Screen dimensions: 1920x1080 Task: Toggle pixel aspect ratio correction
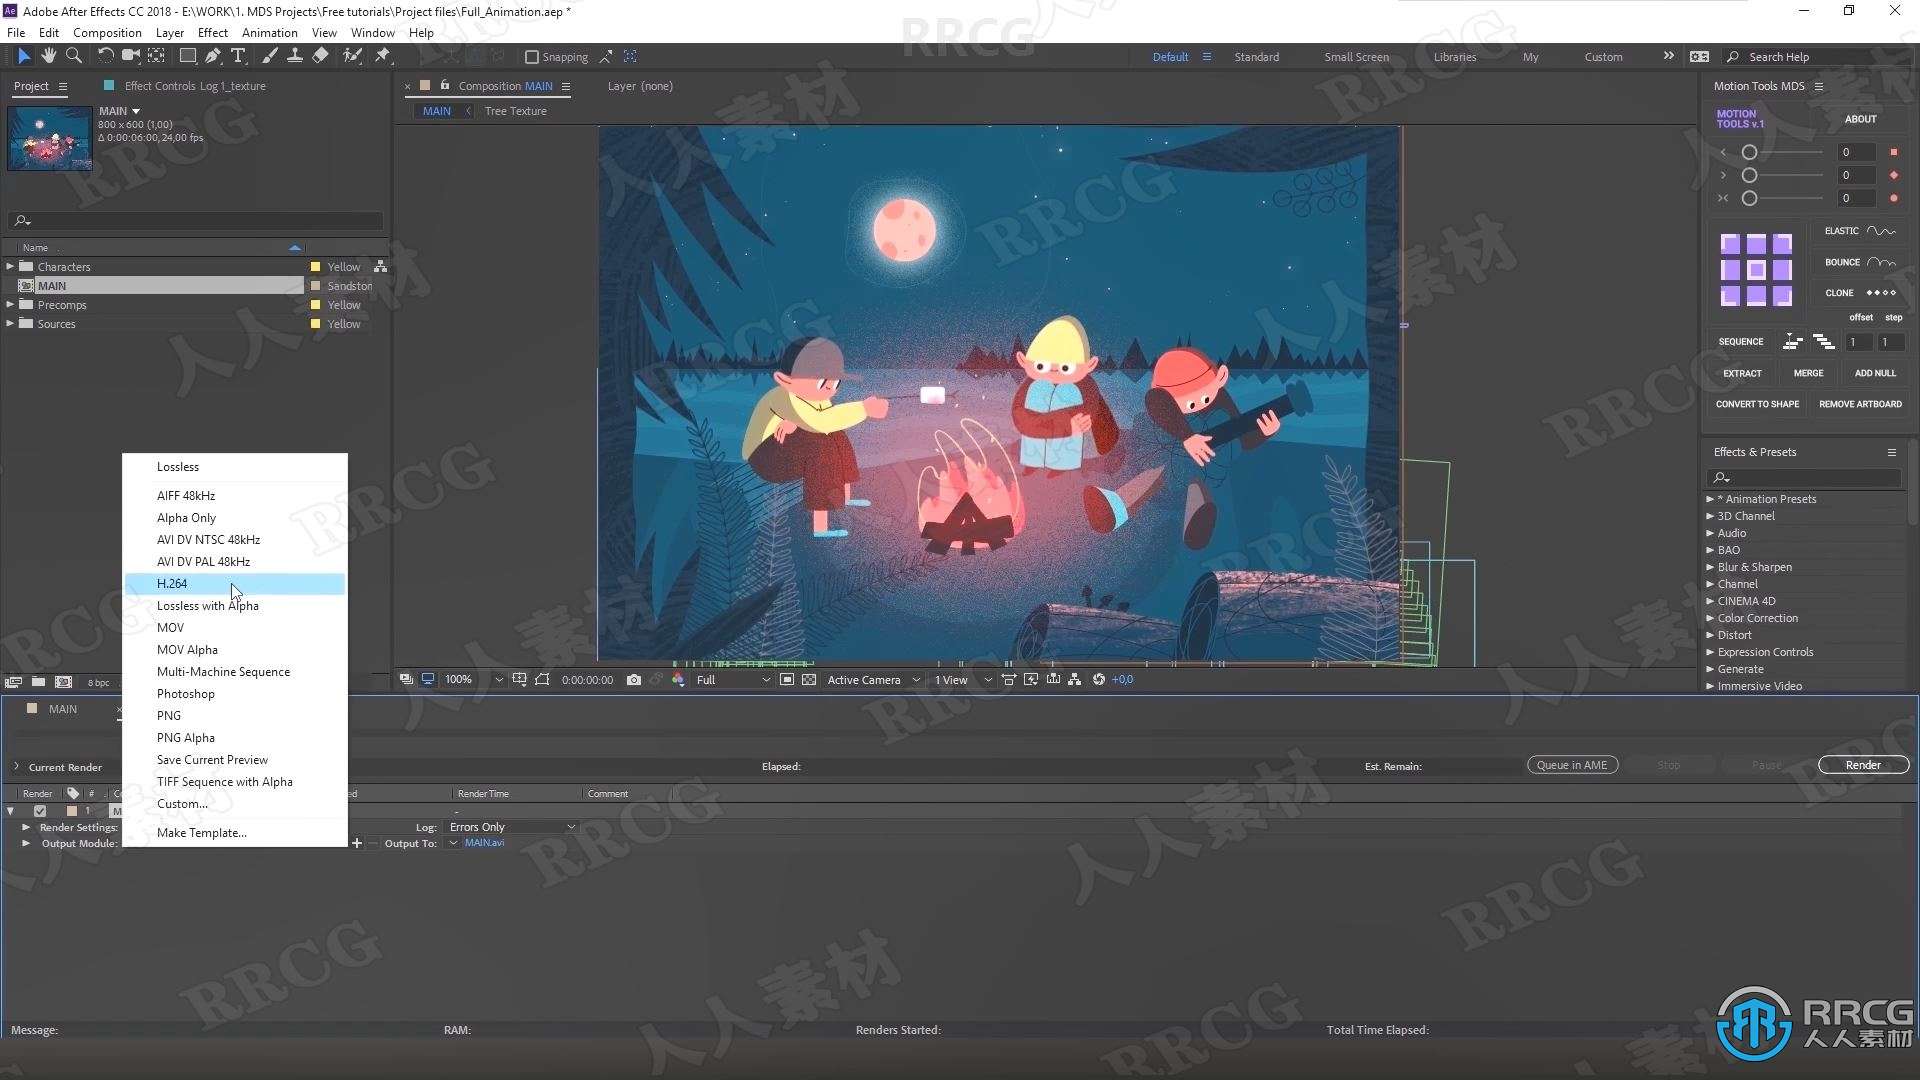click(1009, 680)
